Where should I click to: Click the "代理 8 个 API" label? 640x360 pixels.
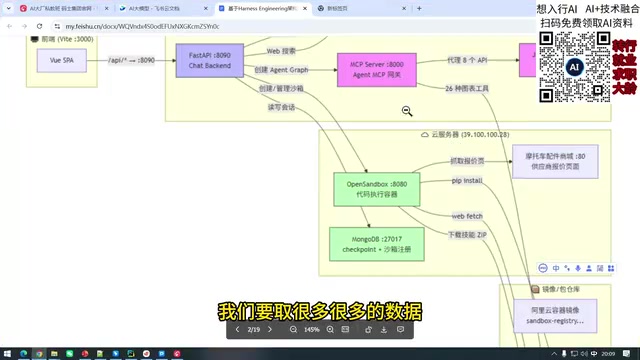(x=467, y=60)
